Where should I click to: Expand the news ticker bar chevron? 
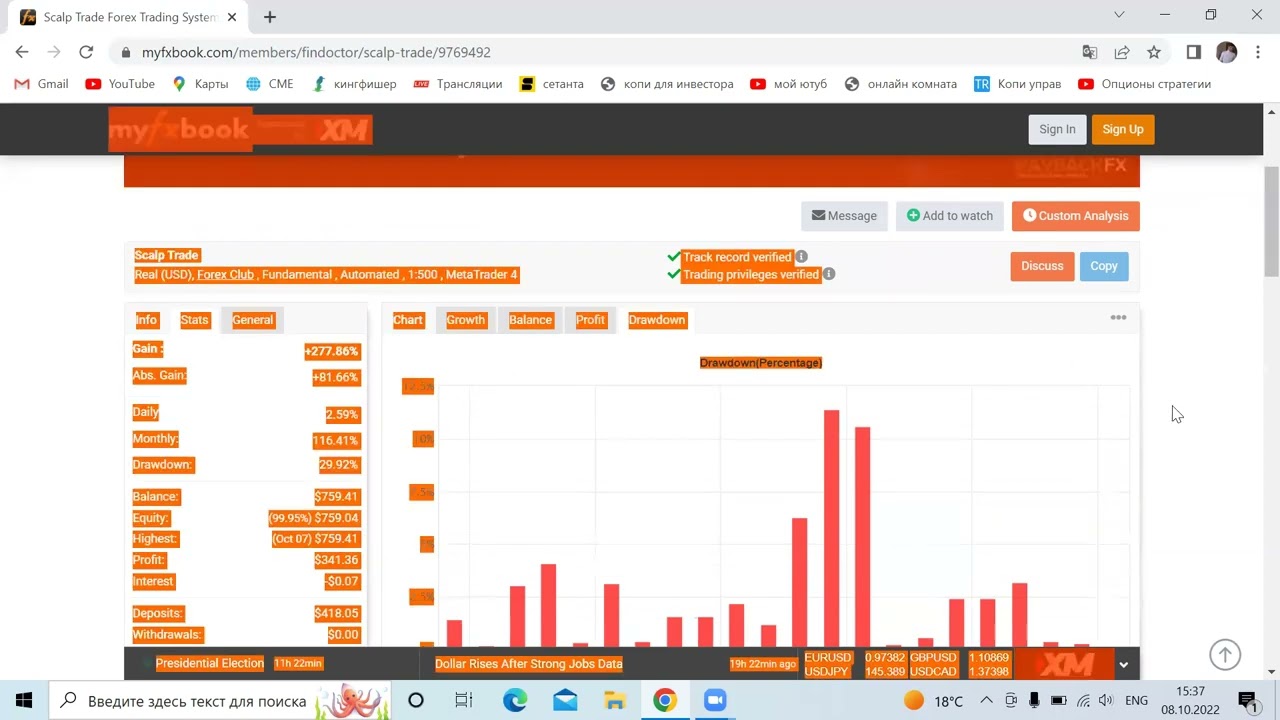coord(1123,664)
